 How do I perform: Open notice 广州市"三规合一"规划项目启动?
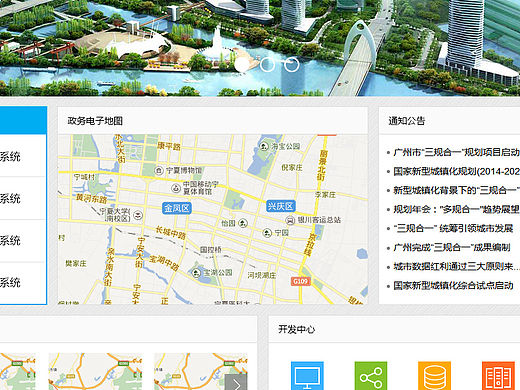(456, 152)
